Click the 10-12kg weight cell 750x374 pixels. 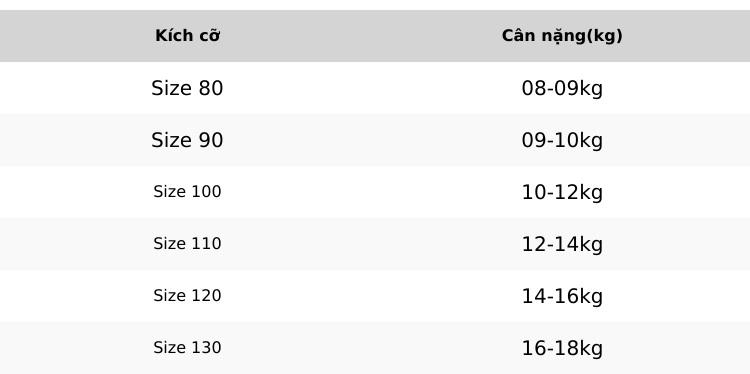[x=562, y=192]
